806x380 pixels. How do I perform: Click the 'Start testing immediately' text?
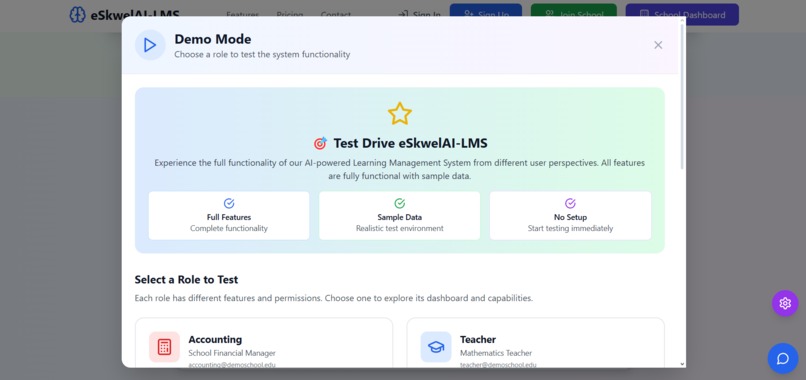tap(570, 228)
